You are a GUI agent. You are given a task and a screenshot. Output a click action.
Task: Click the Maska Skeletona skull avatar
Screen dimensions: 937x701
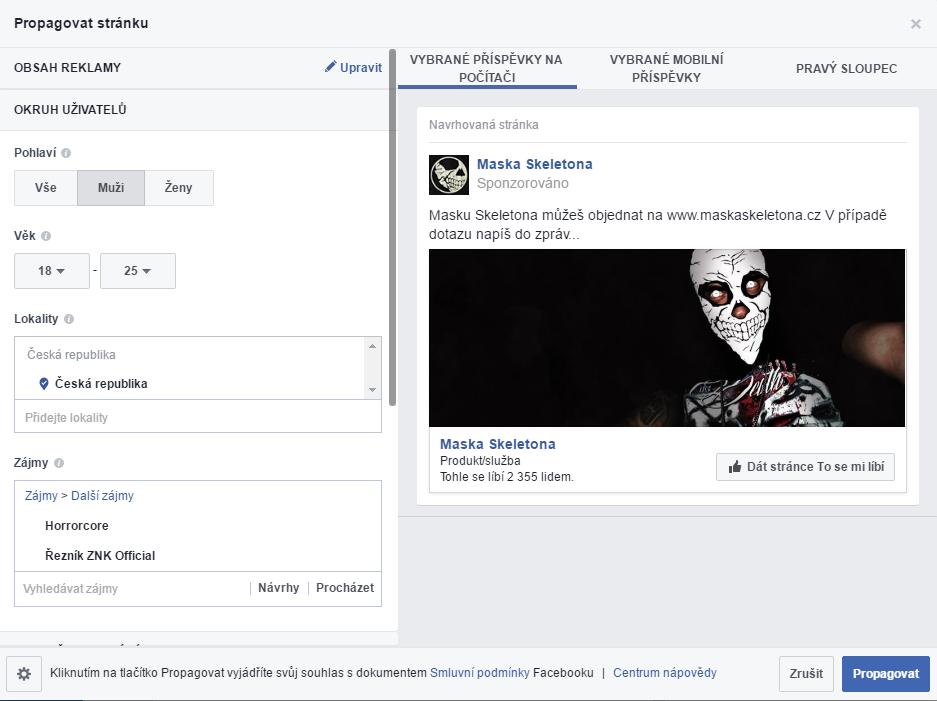(449, 175)
